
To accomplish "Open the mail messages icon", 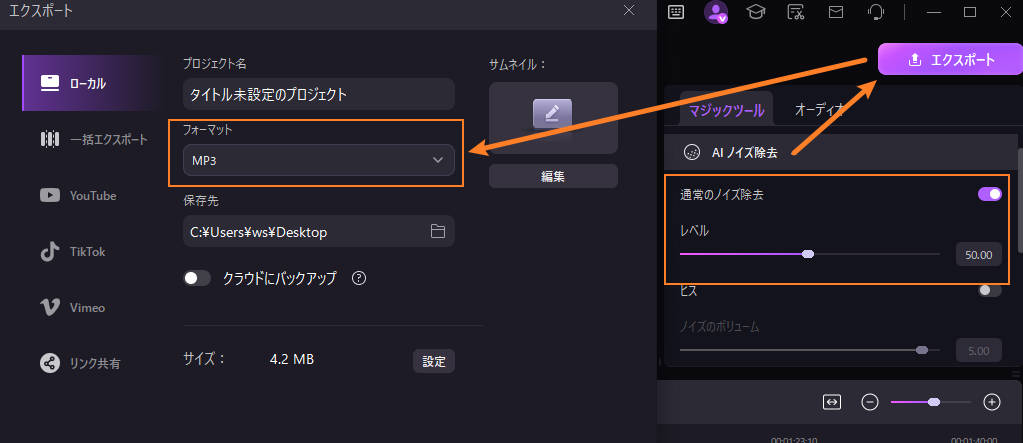I will (836, 12).
